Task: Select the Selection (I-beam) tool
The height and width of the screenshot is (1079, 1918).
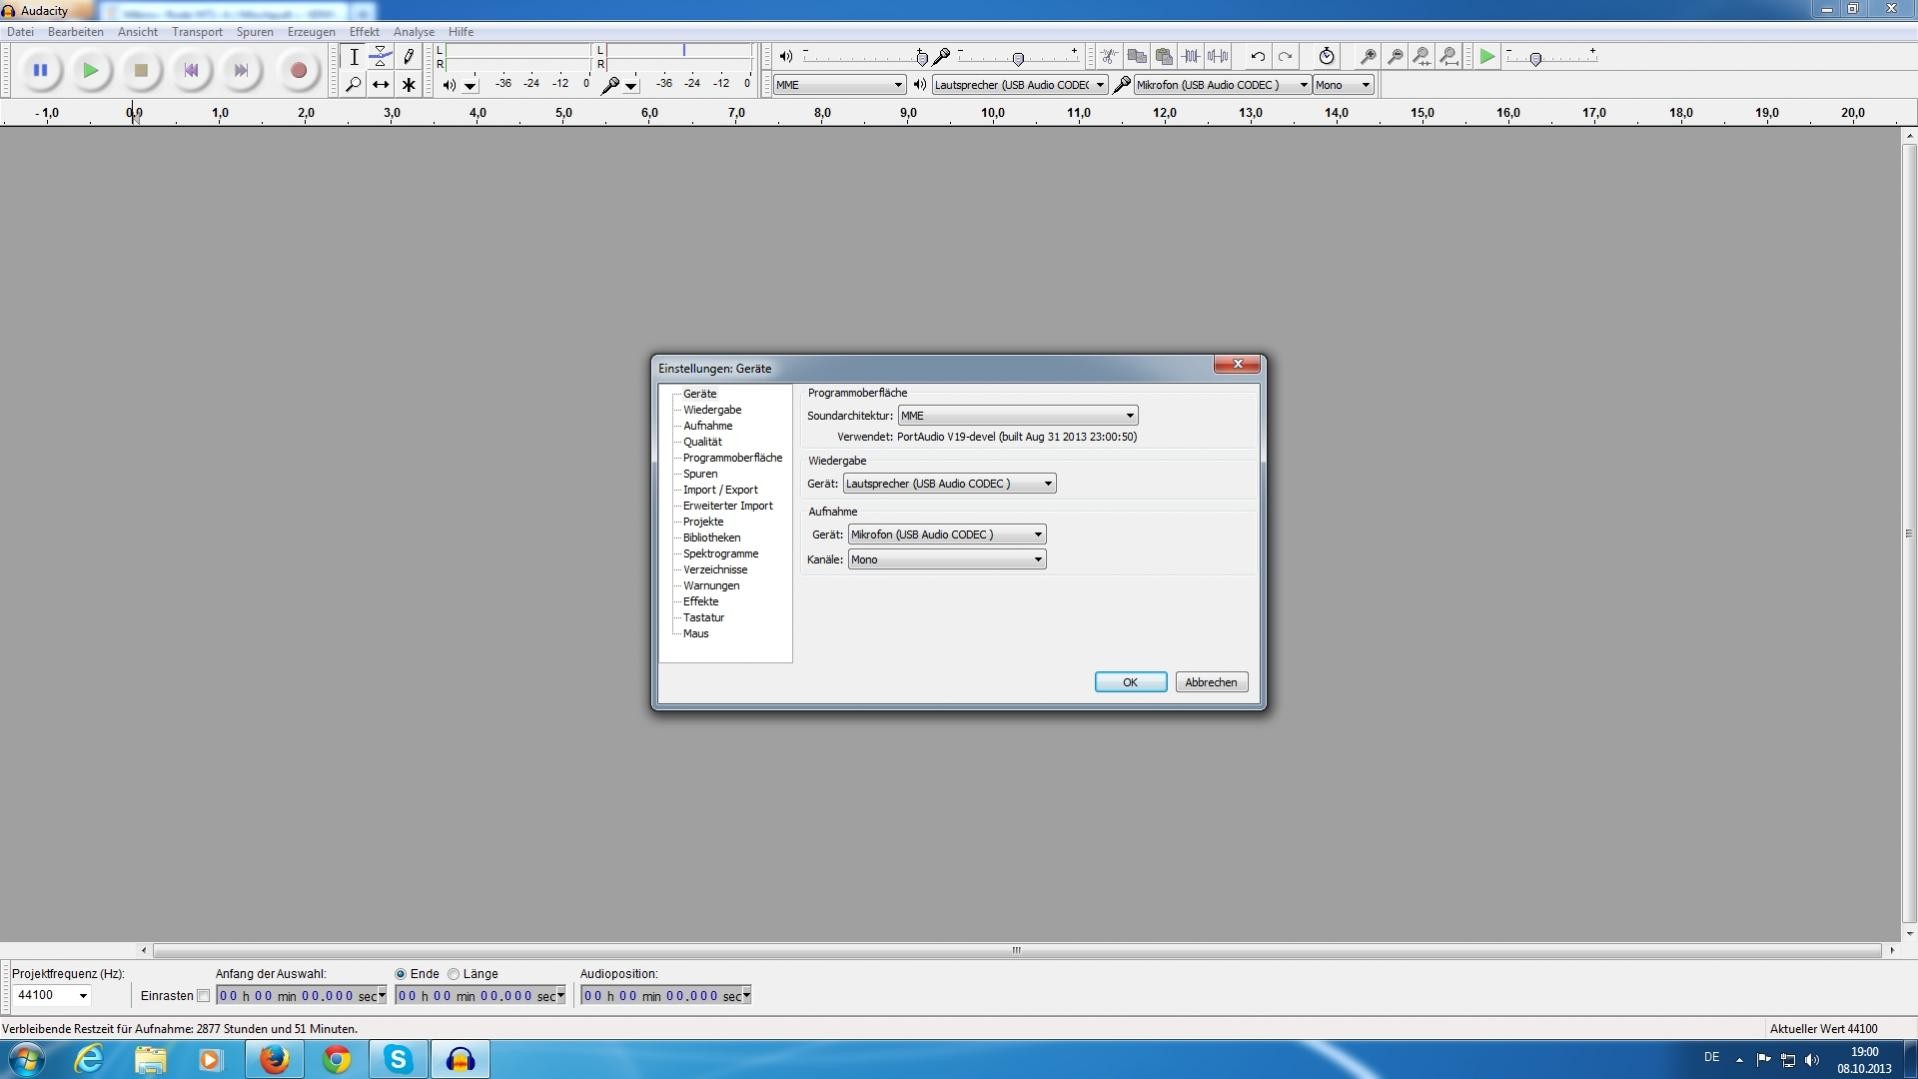Action: click(x=353, y=57)
